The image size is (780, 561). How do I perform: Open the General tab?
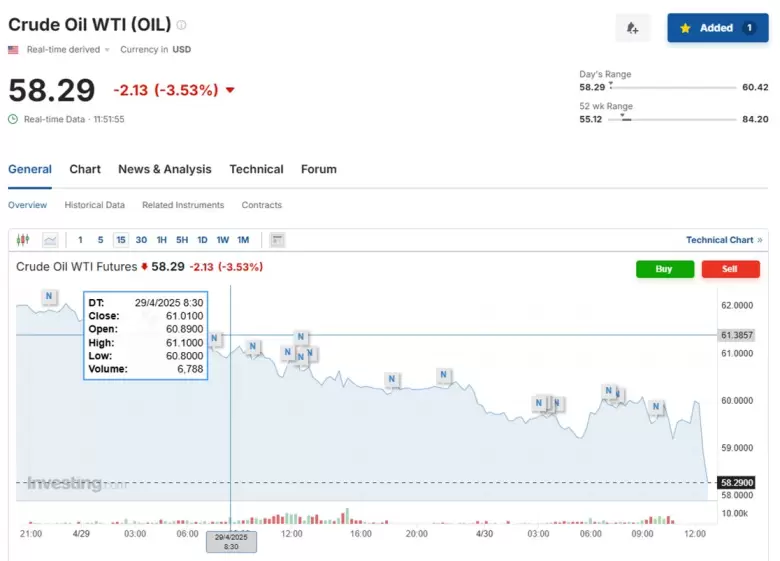[30, 169]
